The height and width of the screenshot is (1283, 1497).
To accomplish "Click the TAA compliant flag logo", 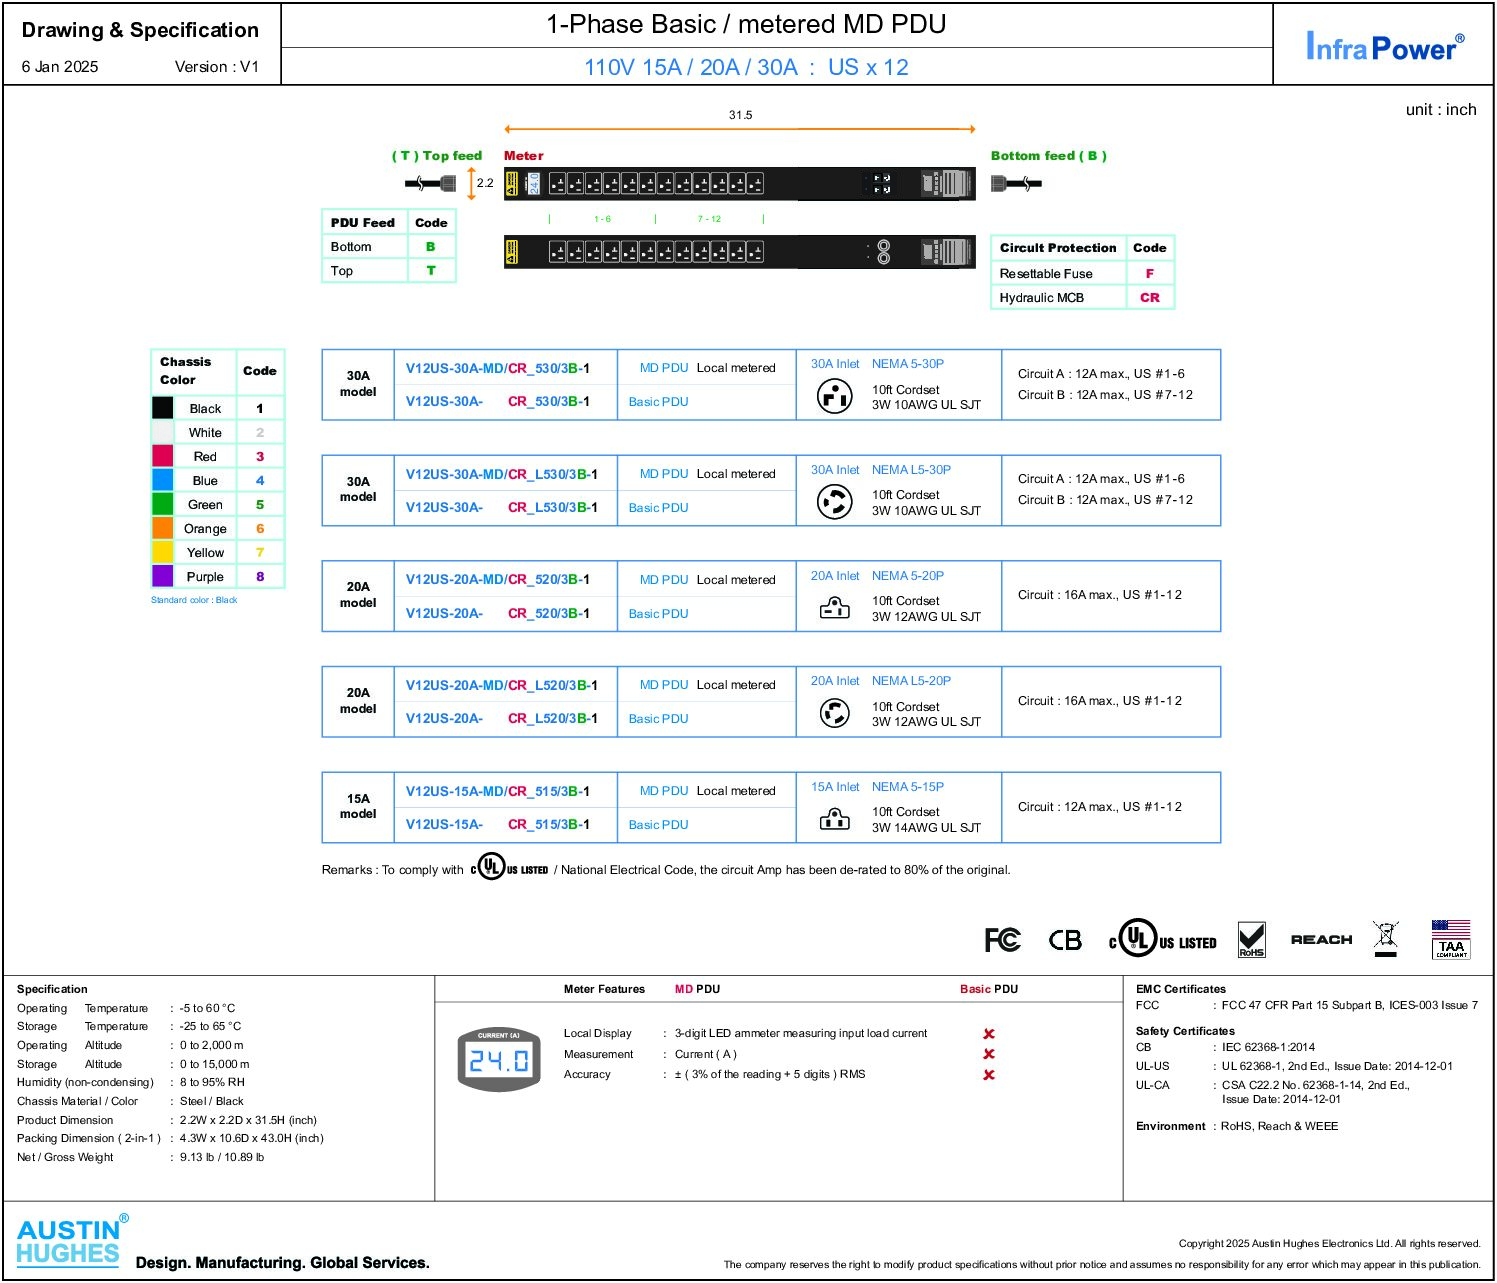I will [1451, 939].
